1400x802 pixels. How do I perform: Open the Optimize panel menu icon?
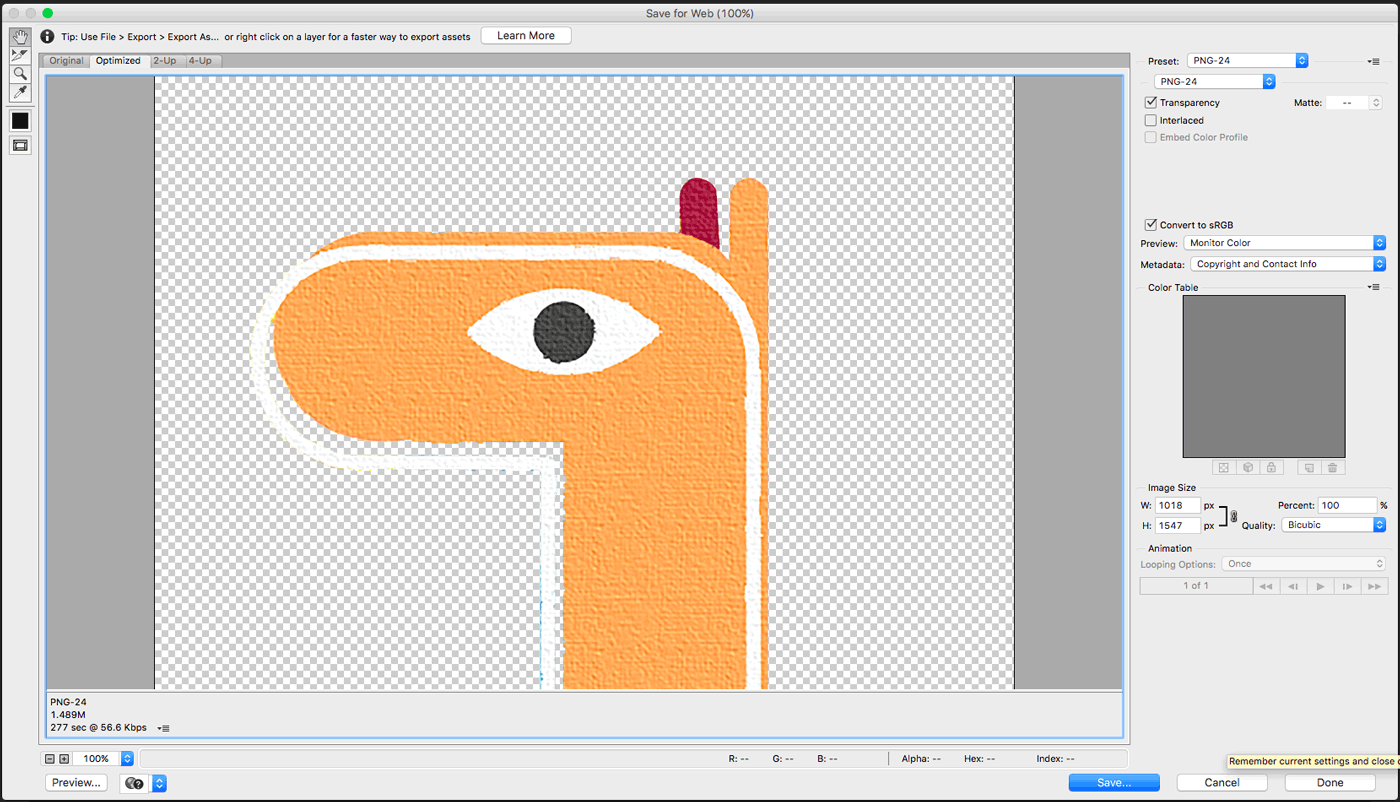pyautogui.click(x=1374, y=62)
